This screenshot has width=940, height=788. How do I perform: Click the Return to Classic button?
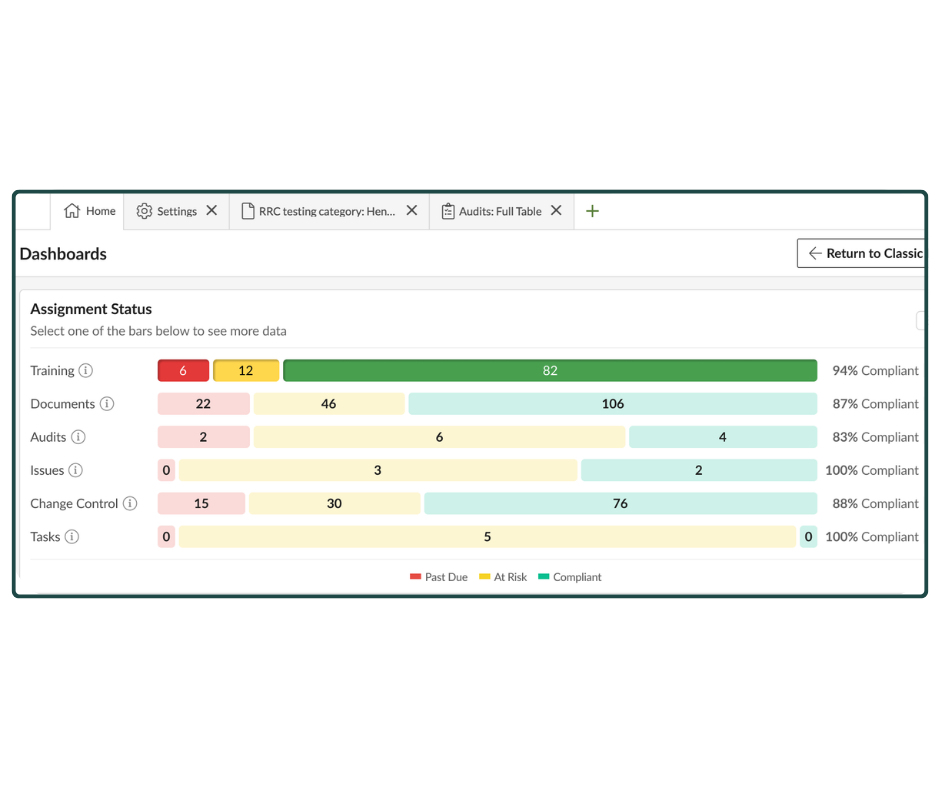(x=864, y=253)
